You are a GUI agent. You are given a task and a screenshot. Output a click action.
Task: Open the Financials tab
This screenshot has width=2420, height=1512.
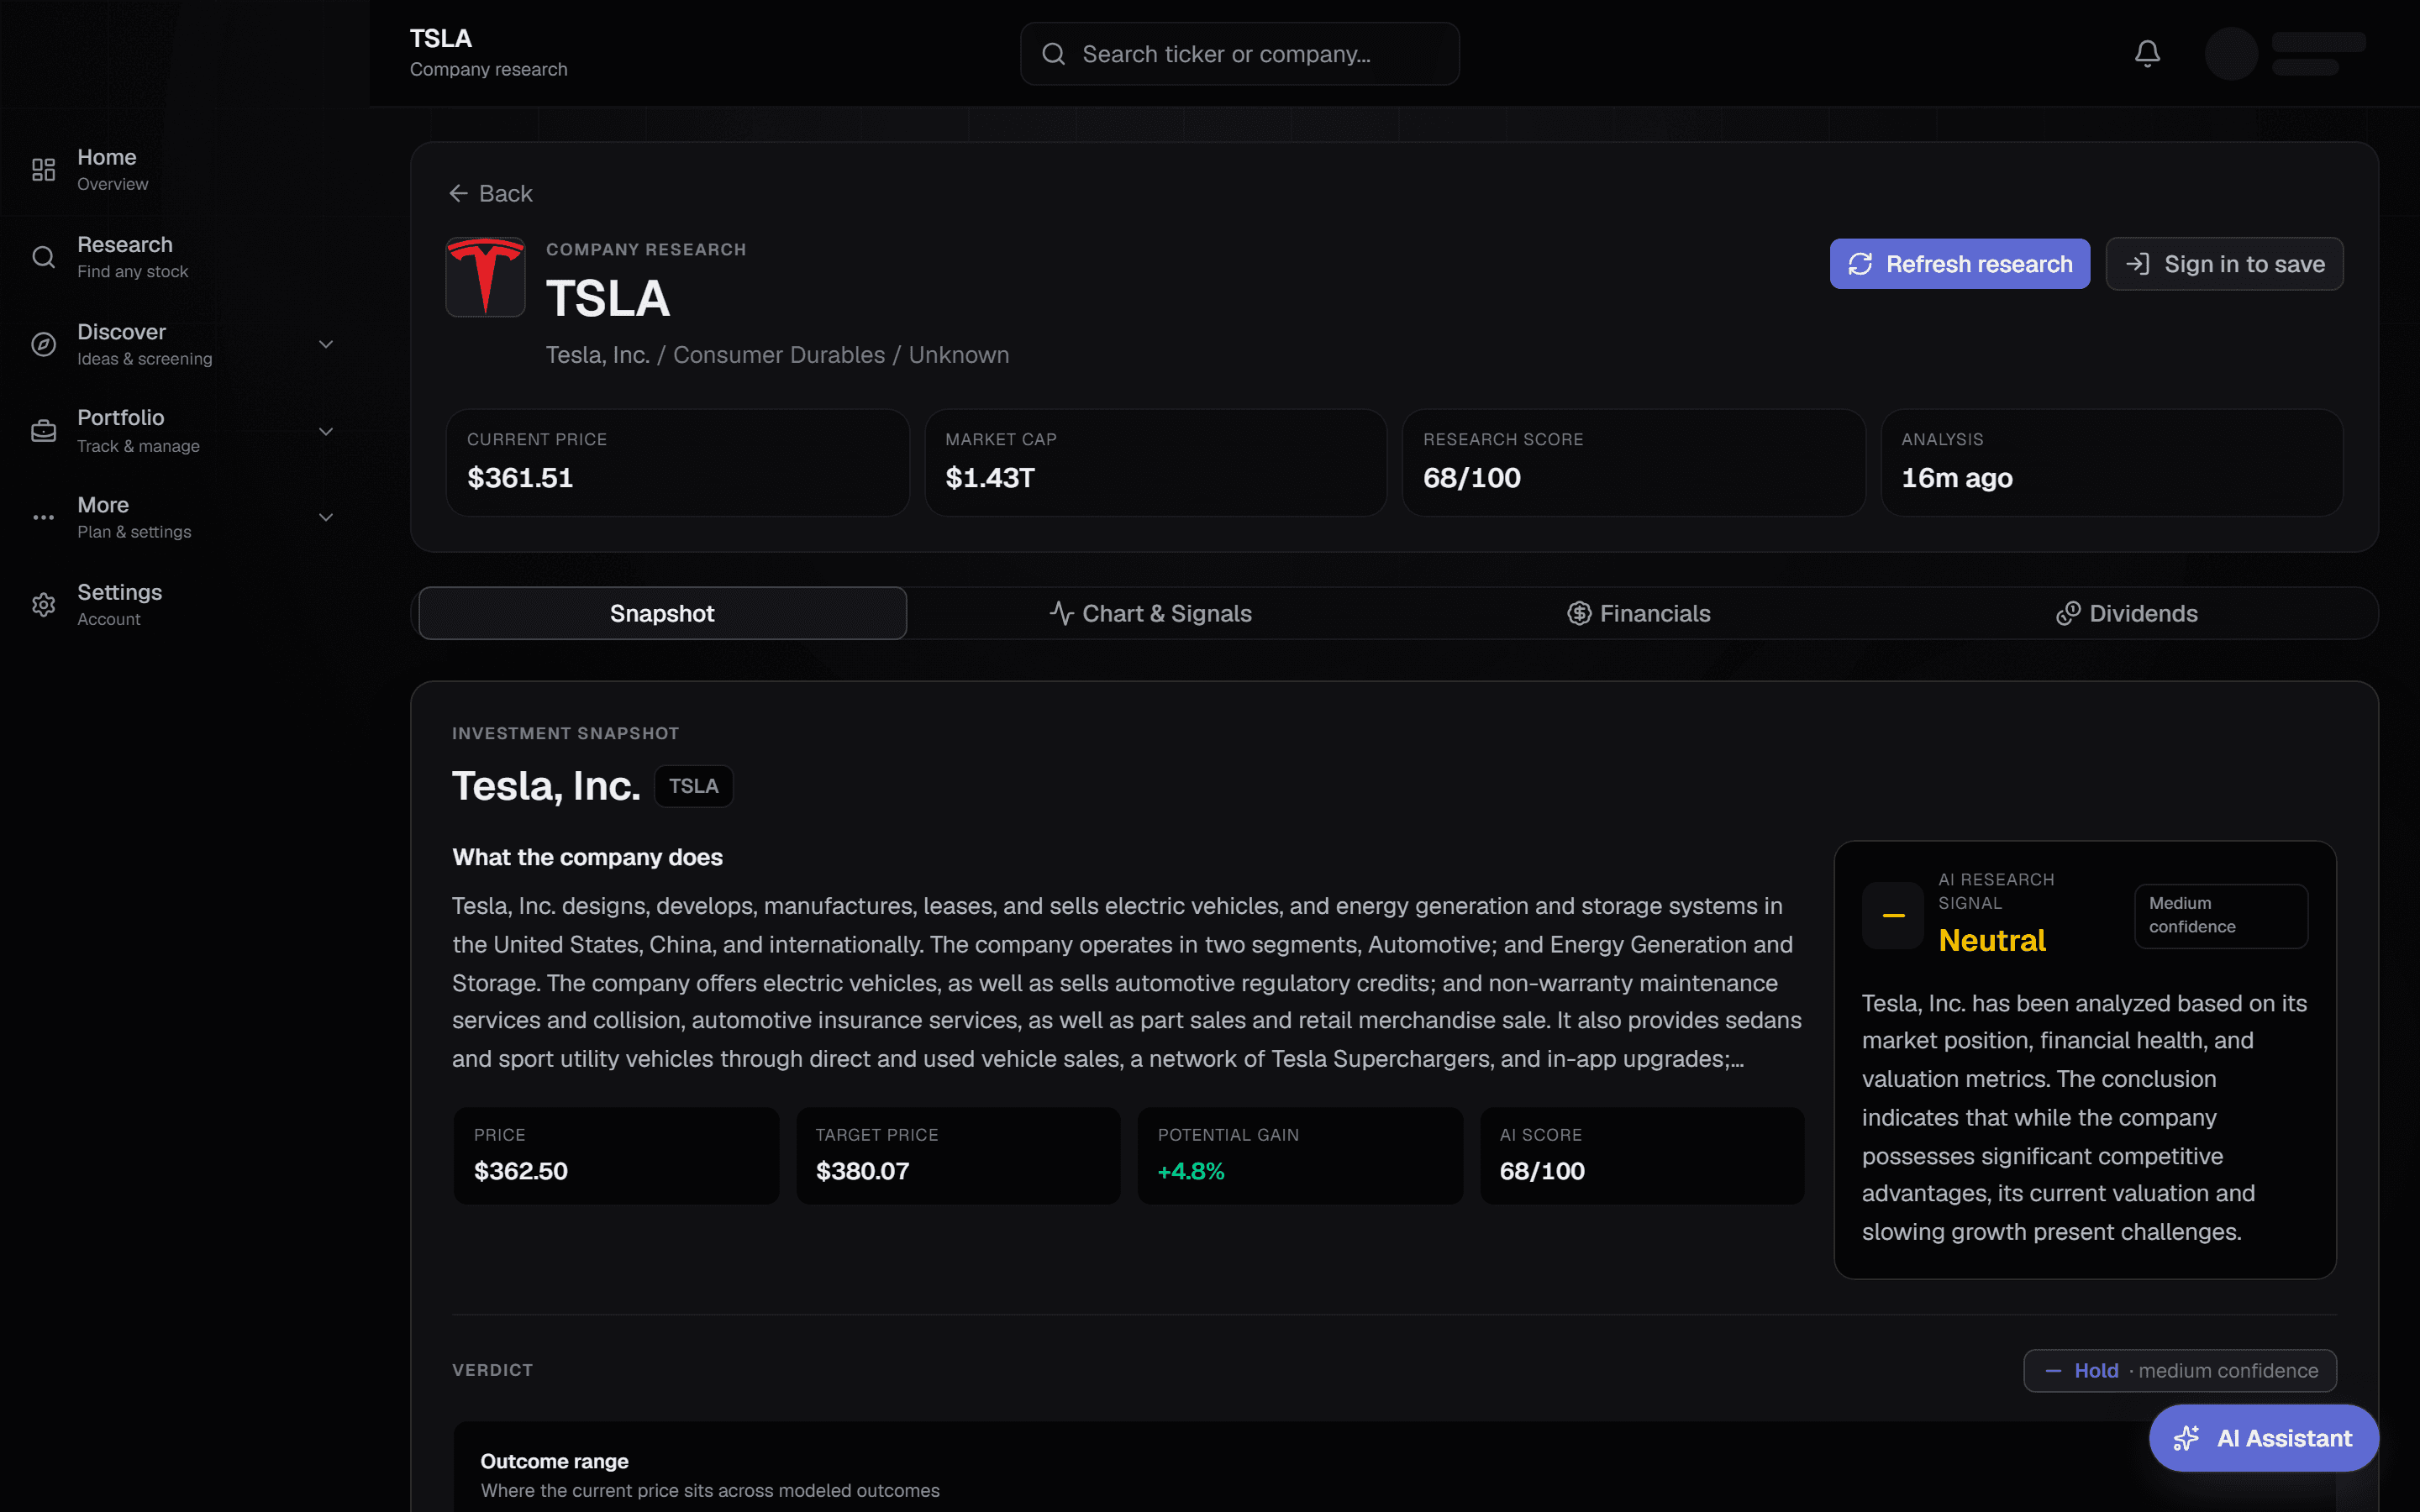point(1639,613)
